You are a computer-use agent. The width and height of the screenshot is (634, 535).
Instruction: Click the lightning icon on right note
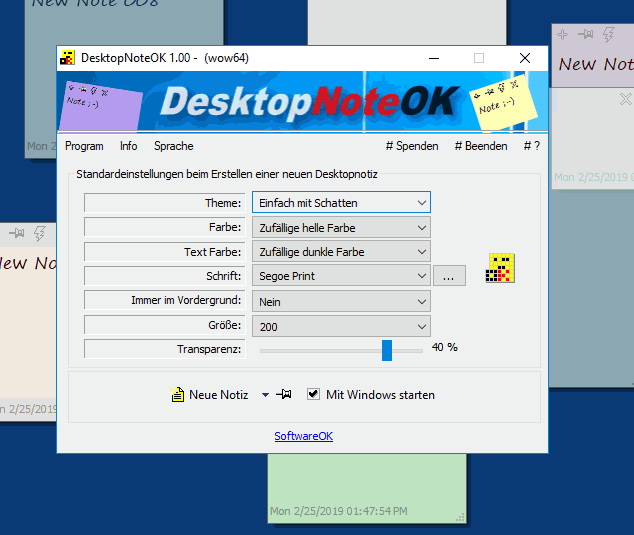tap(609, 34)
